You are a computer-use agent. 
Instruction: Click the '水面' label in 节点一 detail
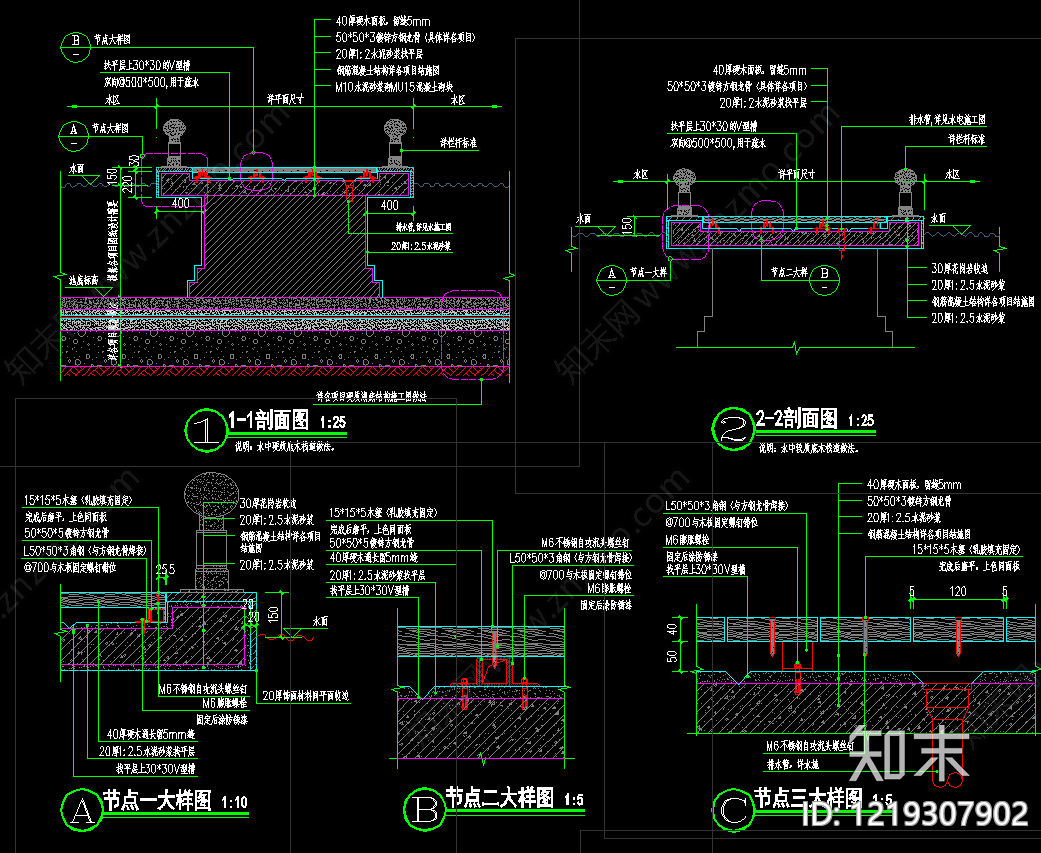[320, 621]
